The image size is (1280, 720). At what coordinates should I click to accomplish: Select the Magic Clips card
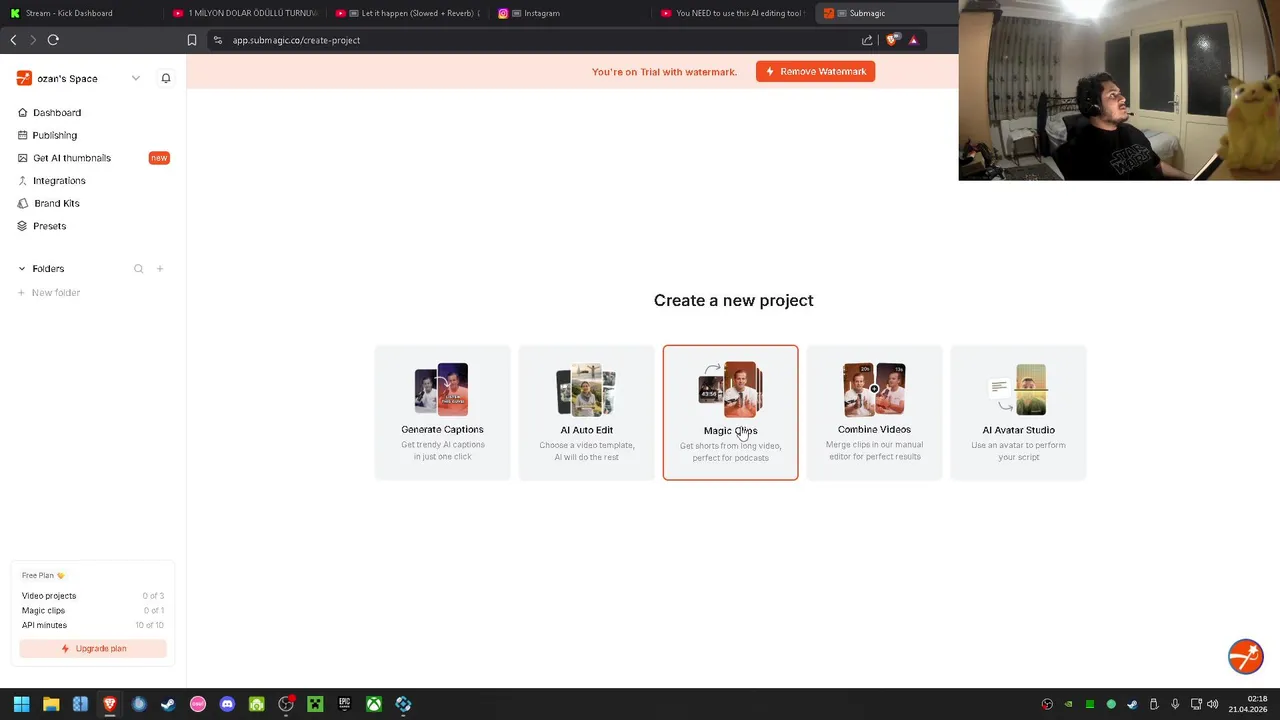pyautogui.click(x=730, y=412)
